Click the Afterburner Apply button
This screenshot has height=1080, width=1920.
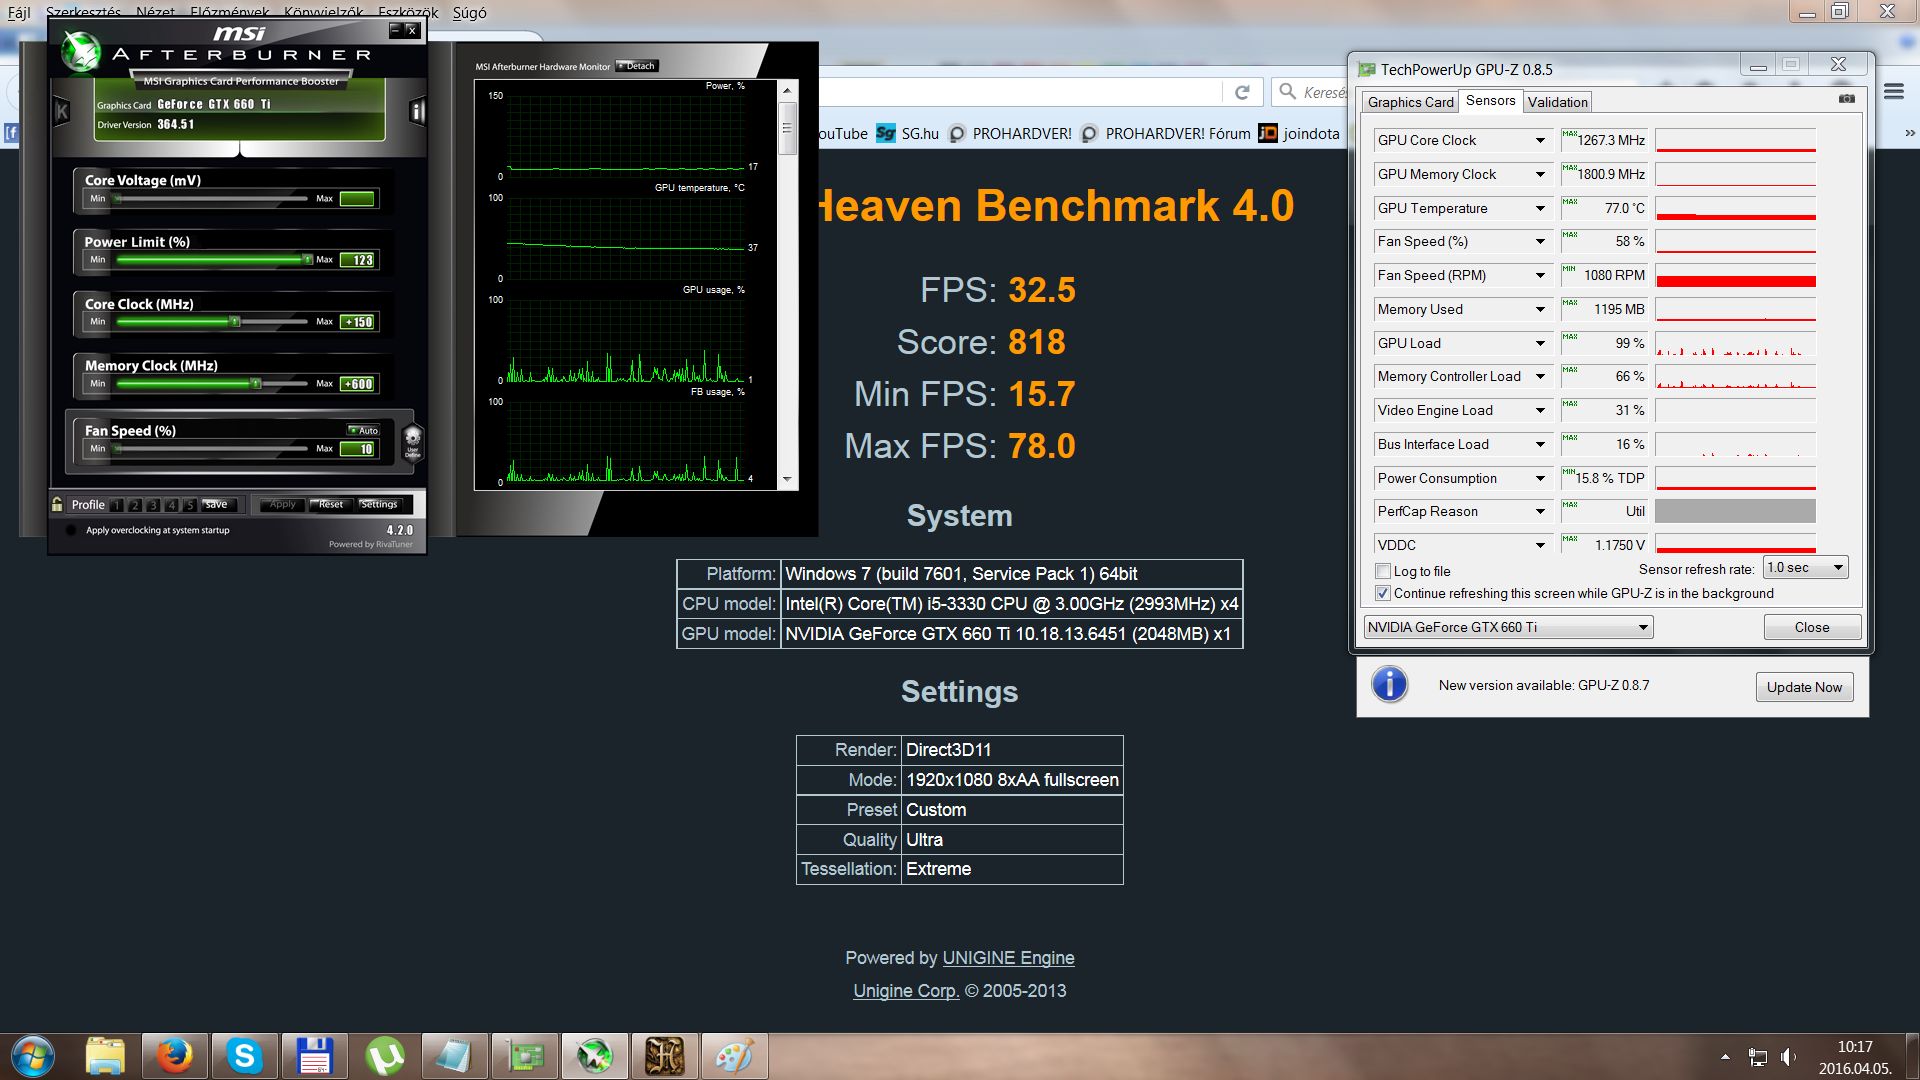coord(283,505)
